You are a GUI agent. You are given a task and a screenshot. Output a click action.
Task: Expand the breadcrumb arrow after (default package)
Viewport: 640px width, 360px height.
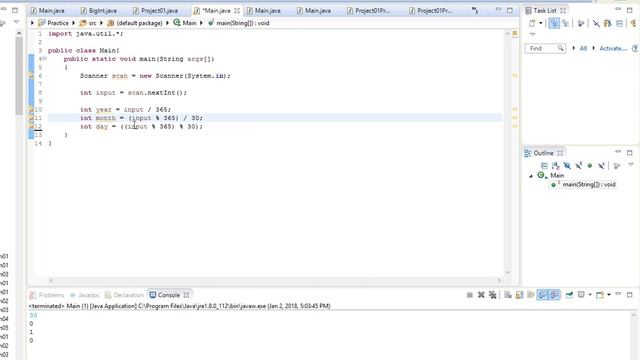[x=167, y=23]
